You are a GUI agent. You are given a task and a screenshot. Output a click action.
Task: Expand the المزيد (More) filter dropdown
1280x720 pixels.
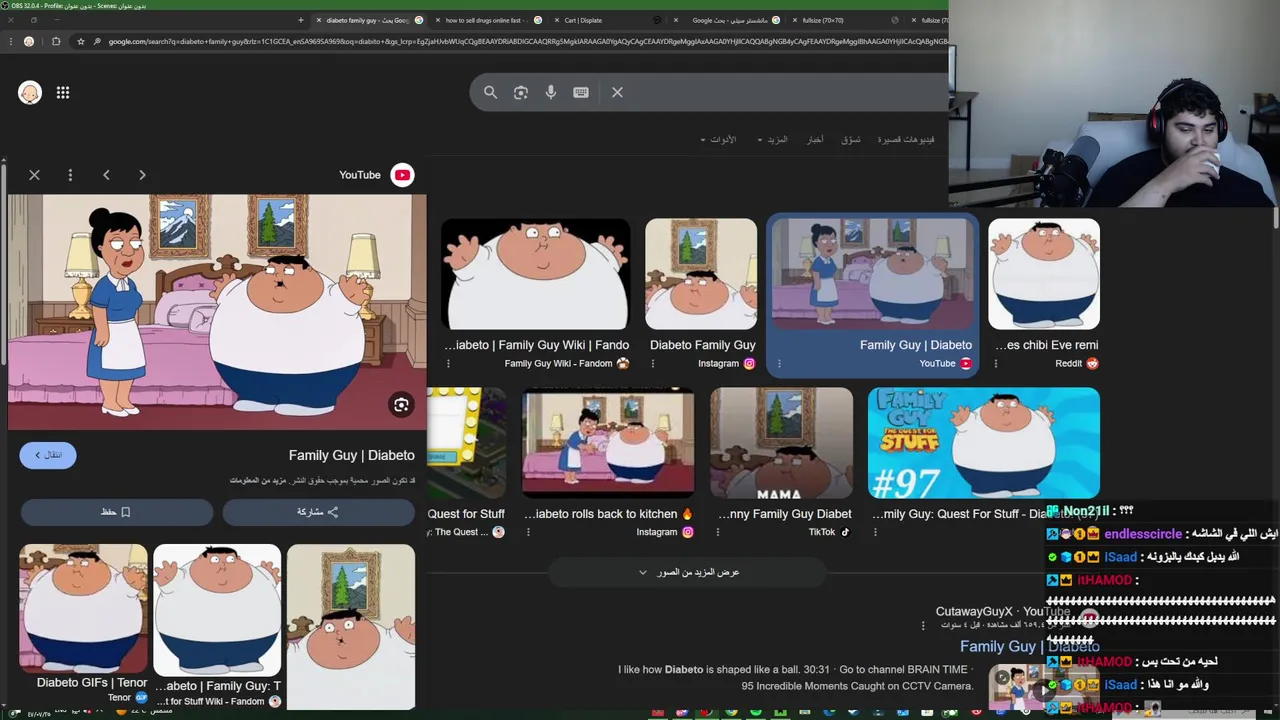coord(772,139)
